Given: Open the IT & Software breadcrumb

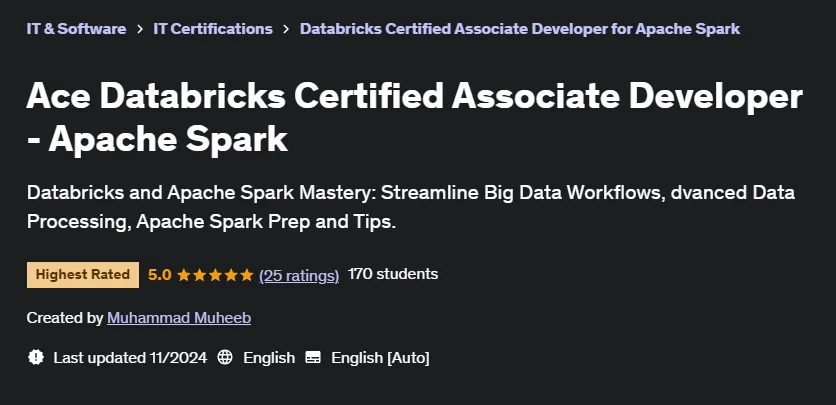Looking at the screenshot, I should coord(76,29).
